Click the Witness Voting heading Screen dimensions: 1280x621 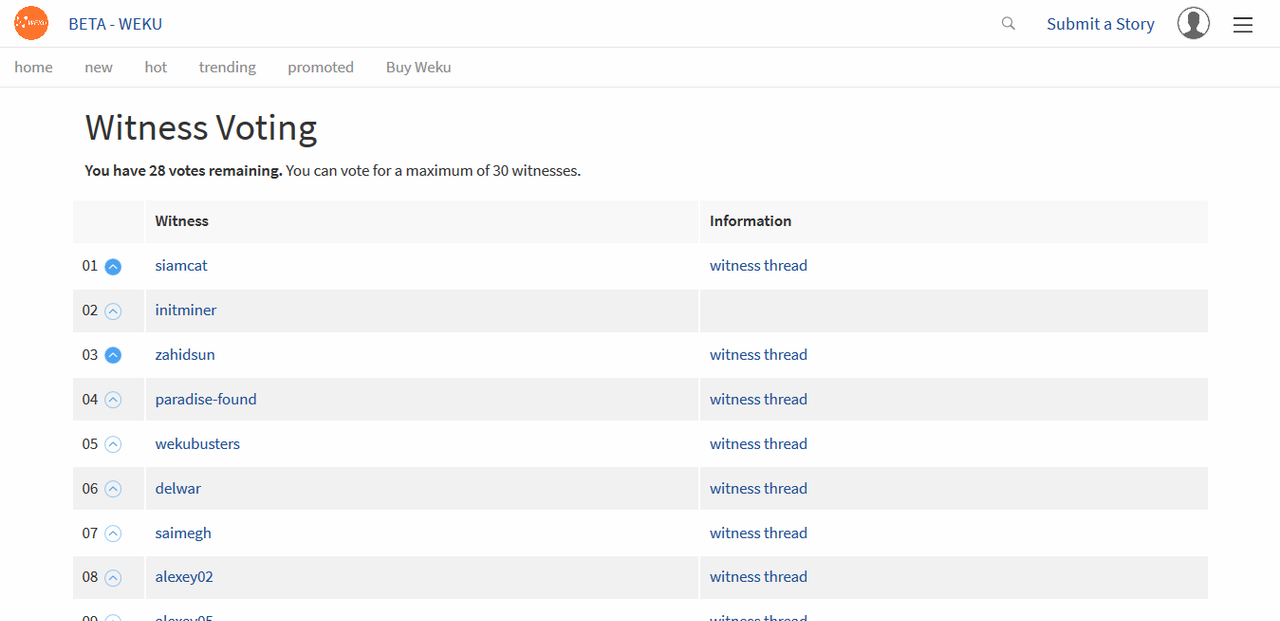(201, 128)
